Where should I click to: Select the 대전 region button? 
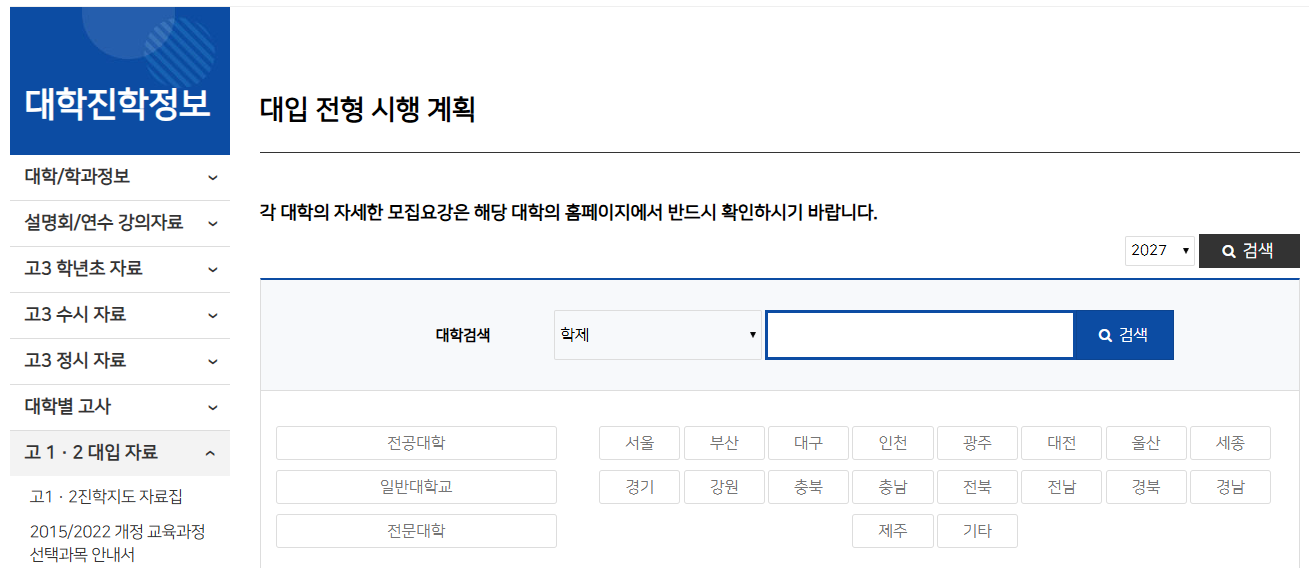1062,443
